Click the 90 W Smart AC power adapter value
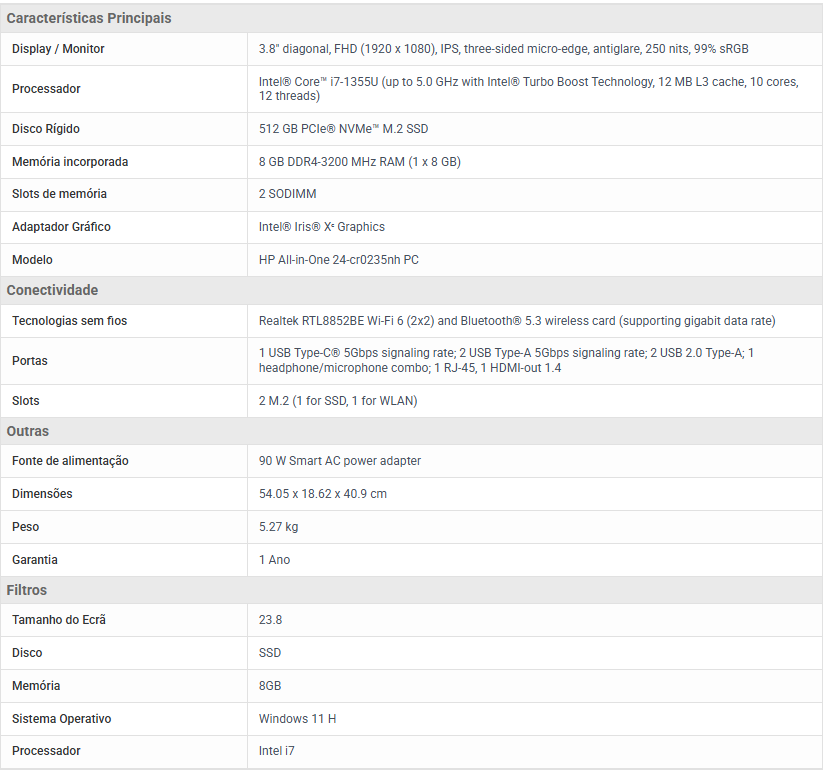Screen dimensions: 824x770 [x=339, y=461]
